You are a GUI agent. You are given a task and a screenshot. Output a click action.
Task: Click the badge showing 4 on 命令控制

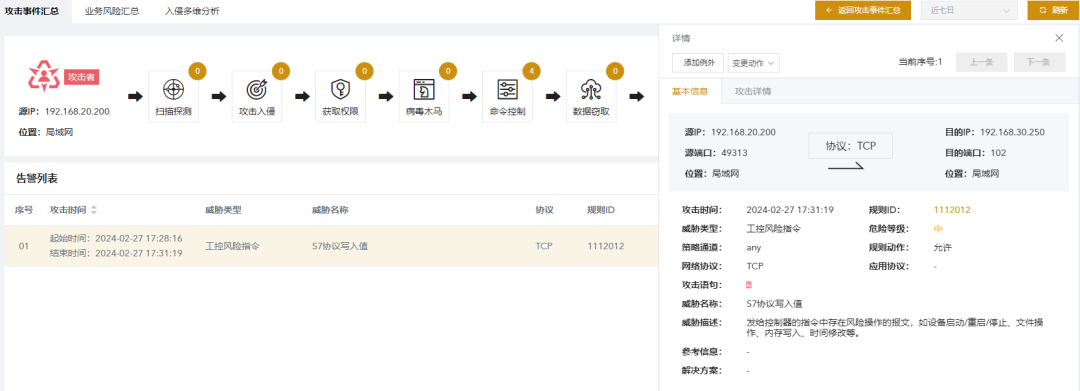(531, 71)
